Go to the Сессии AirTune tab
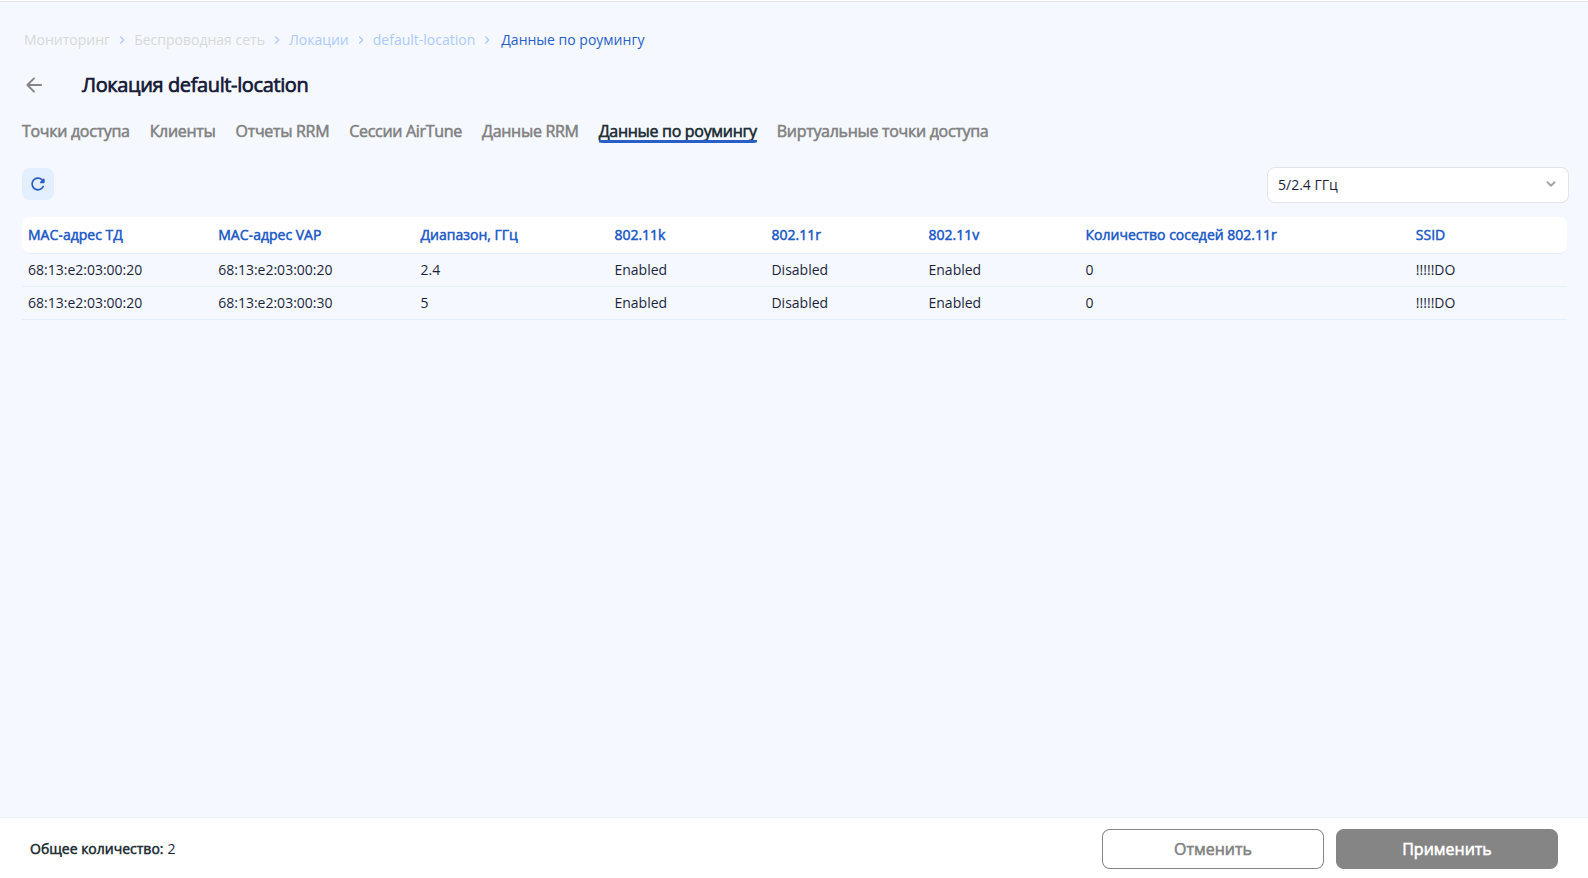This screenshot has width=1588, height=878. (x=405, y=132)
